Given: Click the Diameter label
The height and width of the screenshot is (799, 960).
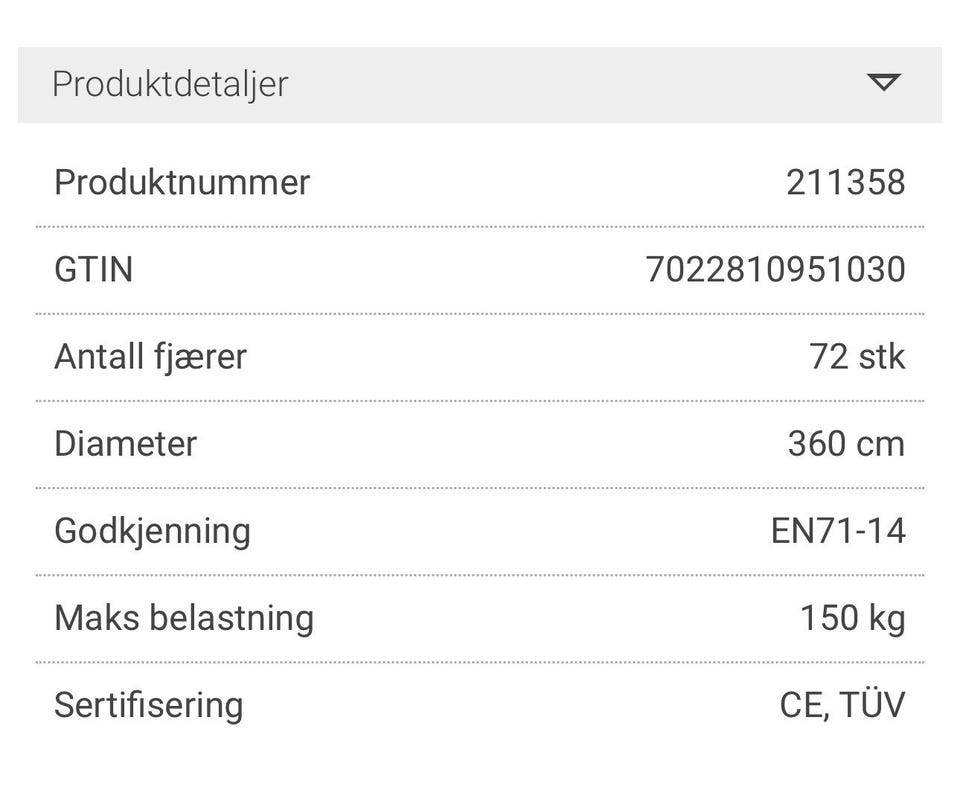Looking at the screenshot, I should 126,444.
